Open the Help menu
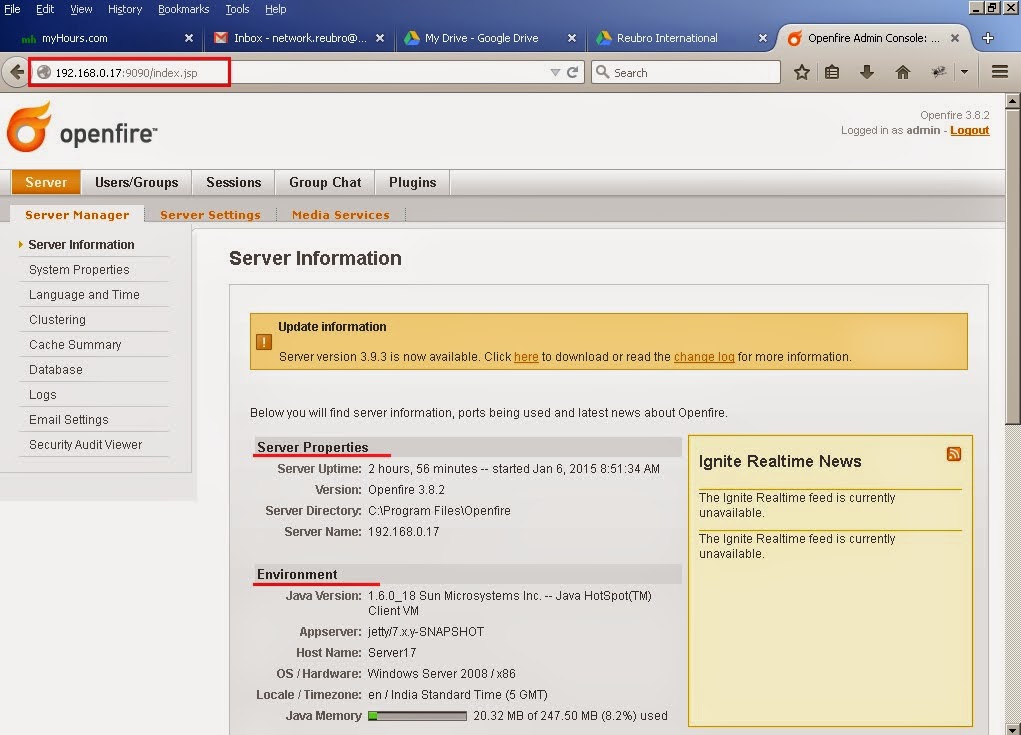 pyautogui.click(x=275, y=9)
